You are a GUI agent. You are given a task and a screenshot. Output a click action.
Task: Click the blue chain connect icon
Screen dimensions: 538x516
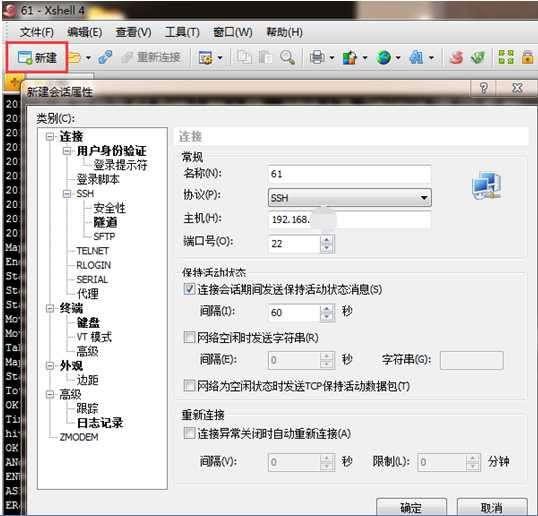point(105,57)
